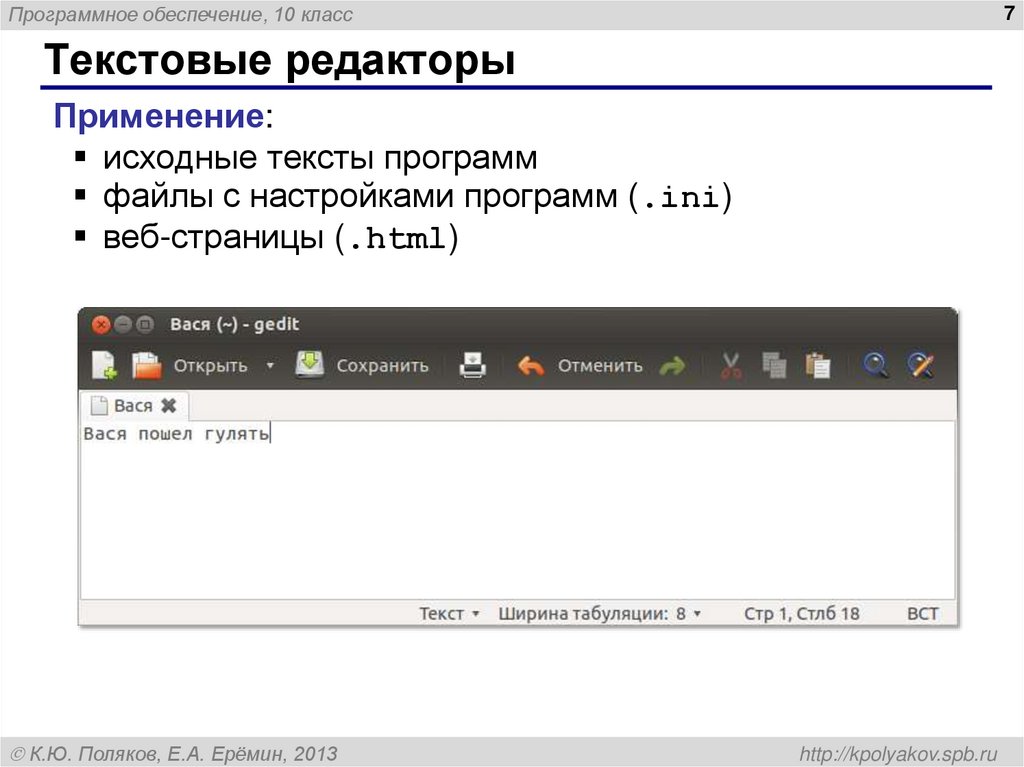Image resolution: width=1024 pixels, height=767 pixels.
Task: Click the paste clipboard icon
Action: click(818, 366)
